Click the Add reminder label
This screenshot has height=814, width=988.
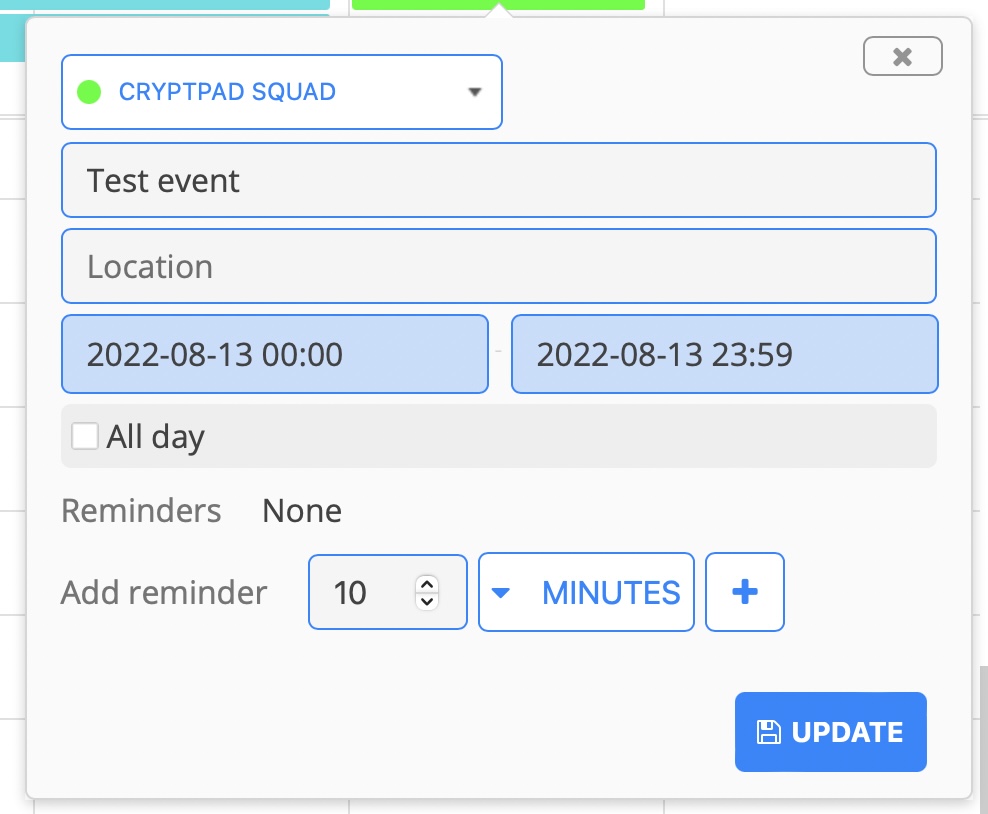(x=164, y=592)
